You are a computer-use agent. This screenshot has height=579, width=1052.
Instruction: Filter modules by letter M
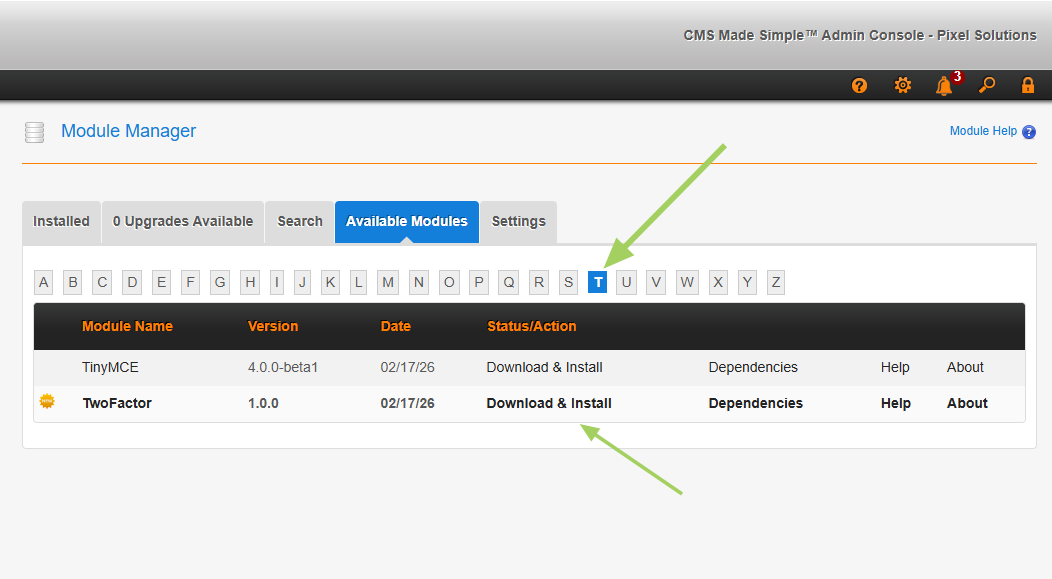click(388, 283)
